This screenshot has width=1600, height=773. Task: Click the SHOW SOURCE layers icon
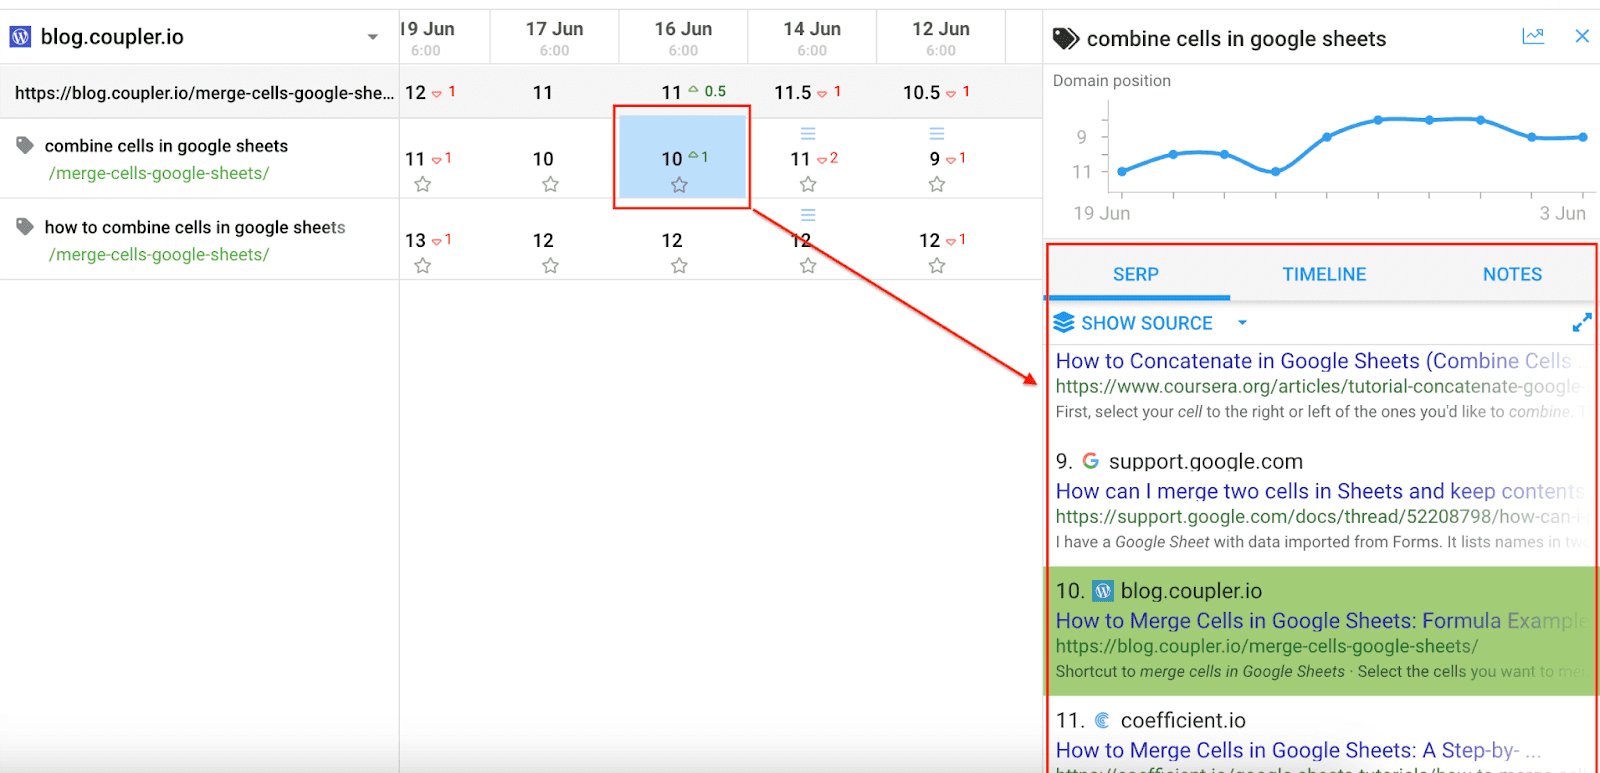(x=1064, y=323)
